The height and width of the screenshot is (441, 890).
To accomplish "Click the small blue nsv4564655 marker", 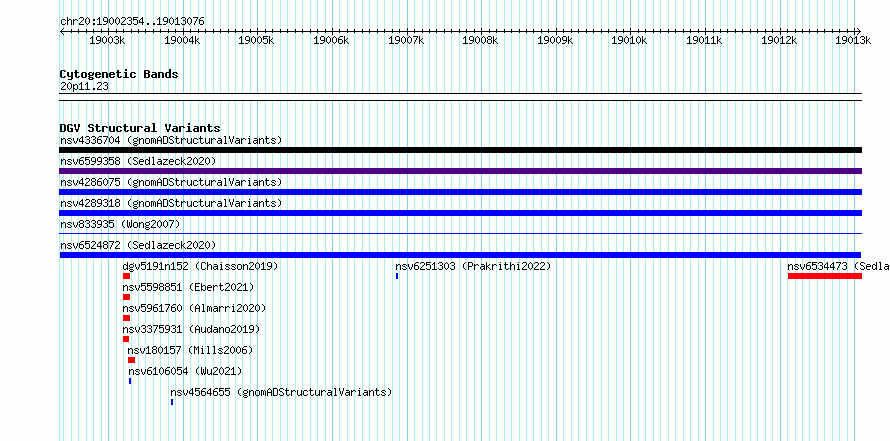I will [x=172, y=402].
